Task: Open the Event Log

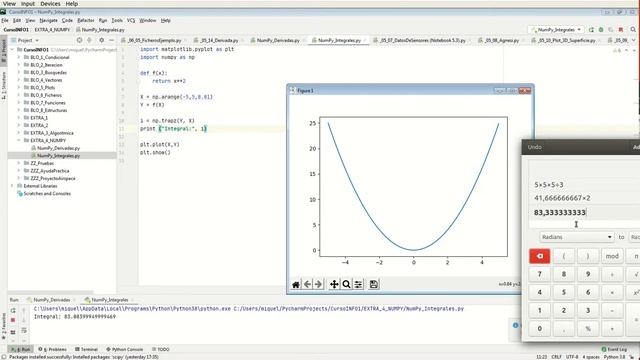Action: (614, 349)
